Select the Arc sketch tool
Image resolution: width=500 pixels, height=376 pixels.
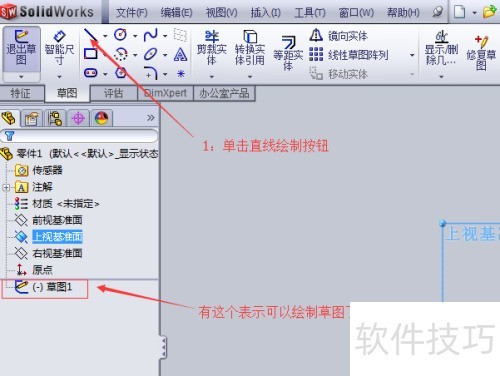tap(120, 54)
